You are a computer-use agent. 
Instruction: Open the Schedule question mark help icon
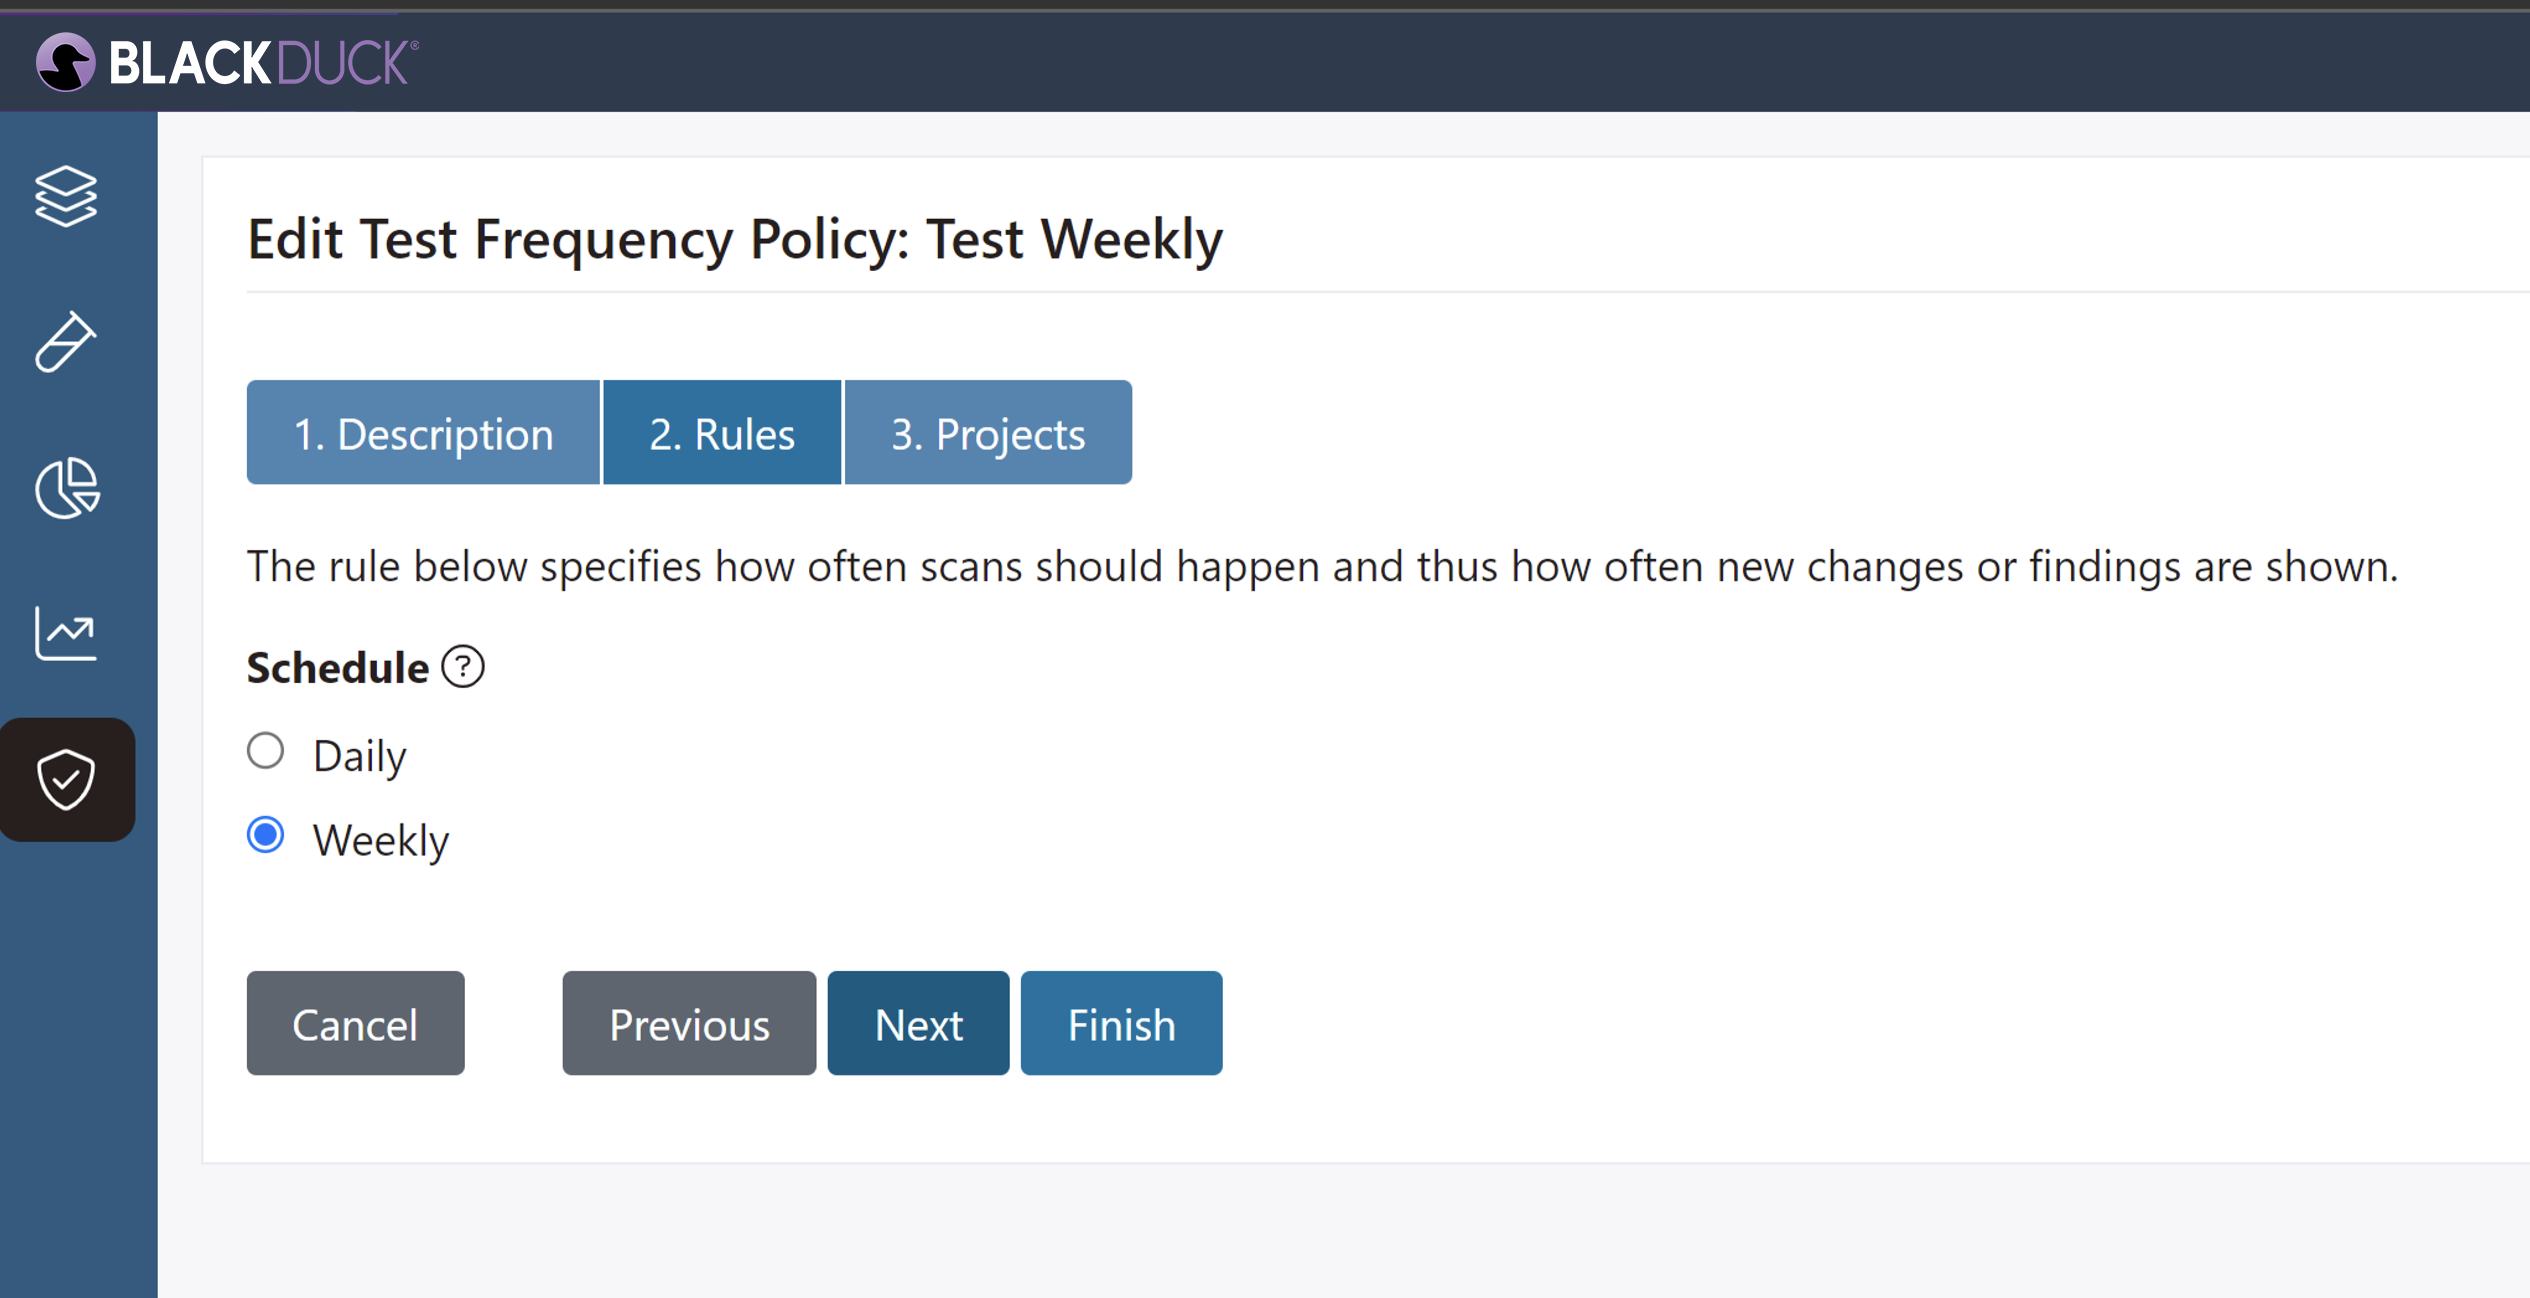[462, 666]
